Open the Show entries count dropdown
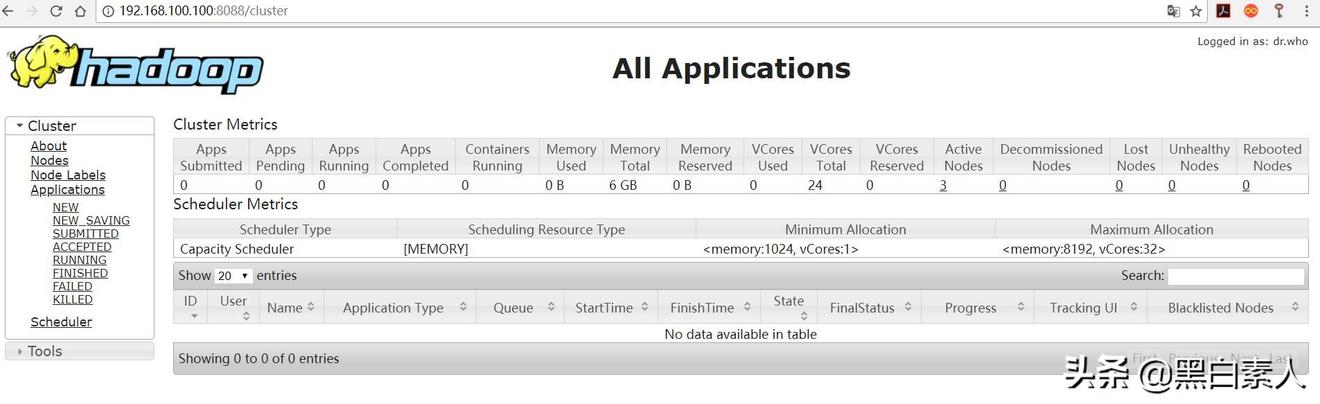The width and height of the screenshot is (1320, 404). 234,276
